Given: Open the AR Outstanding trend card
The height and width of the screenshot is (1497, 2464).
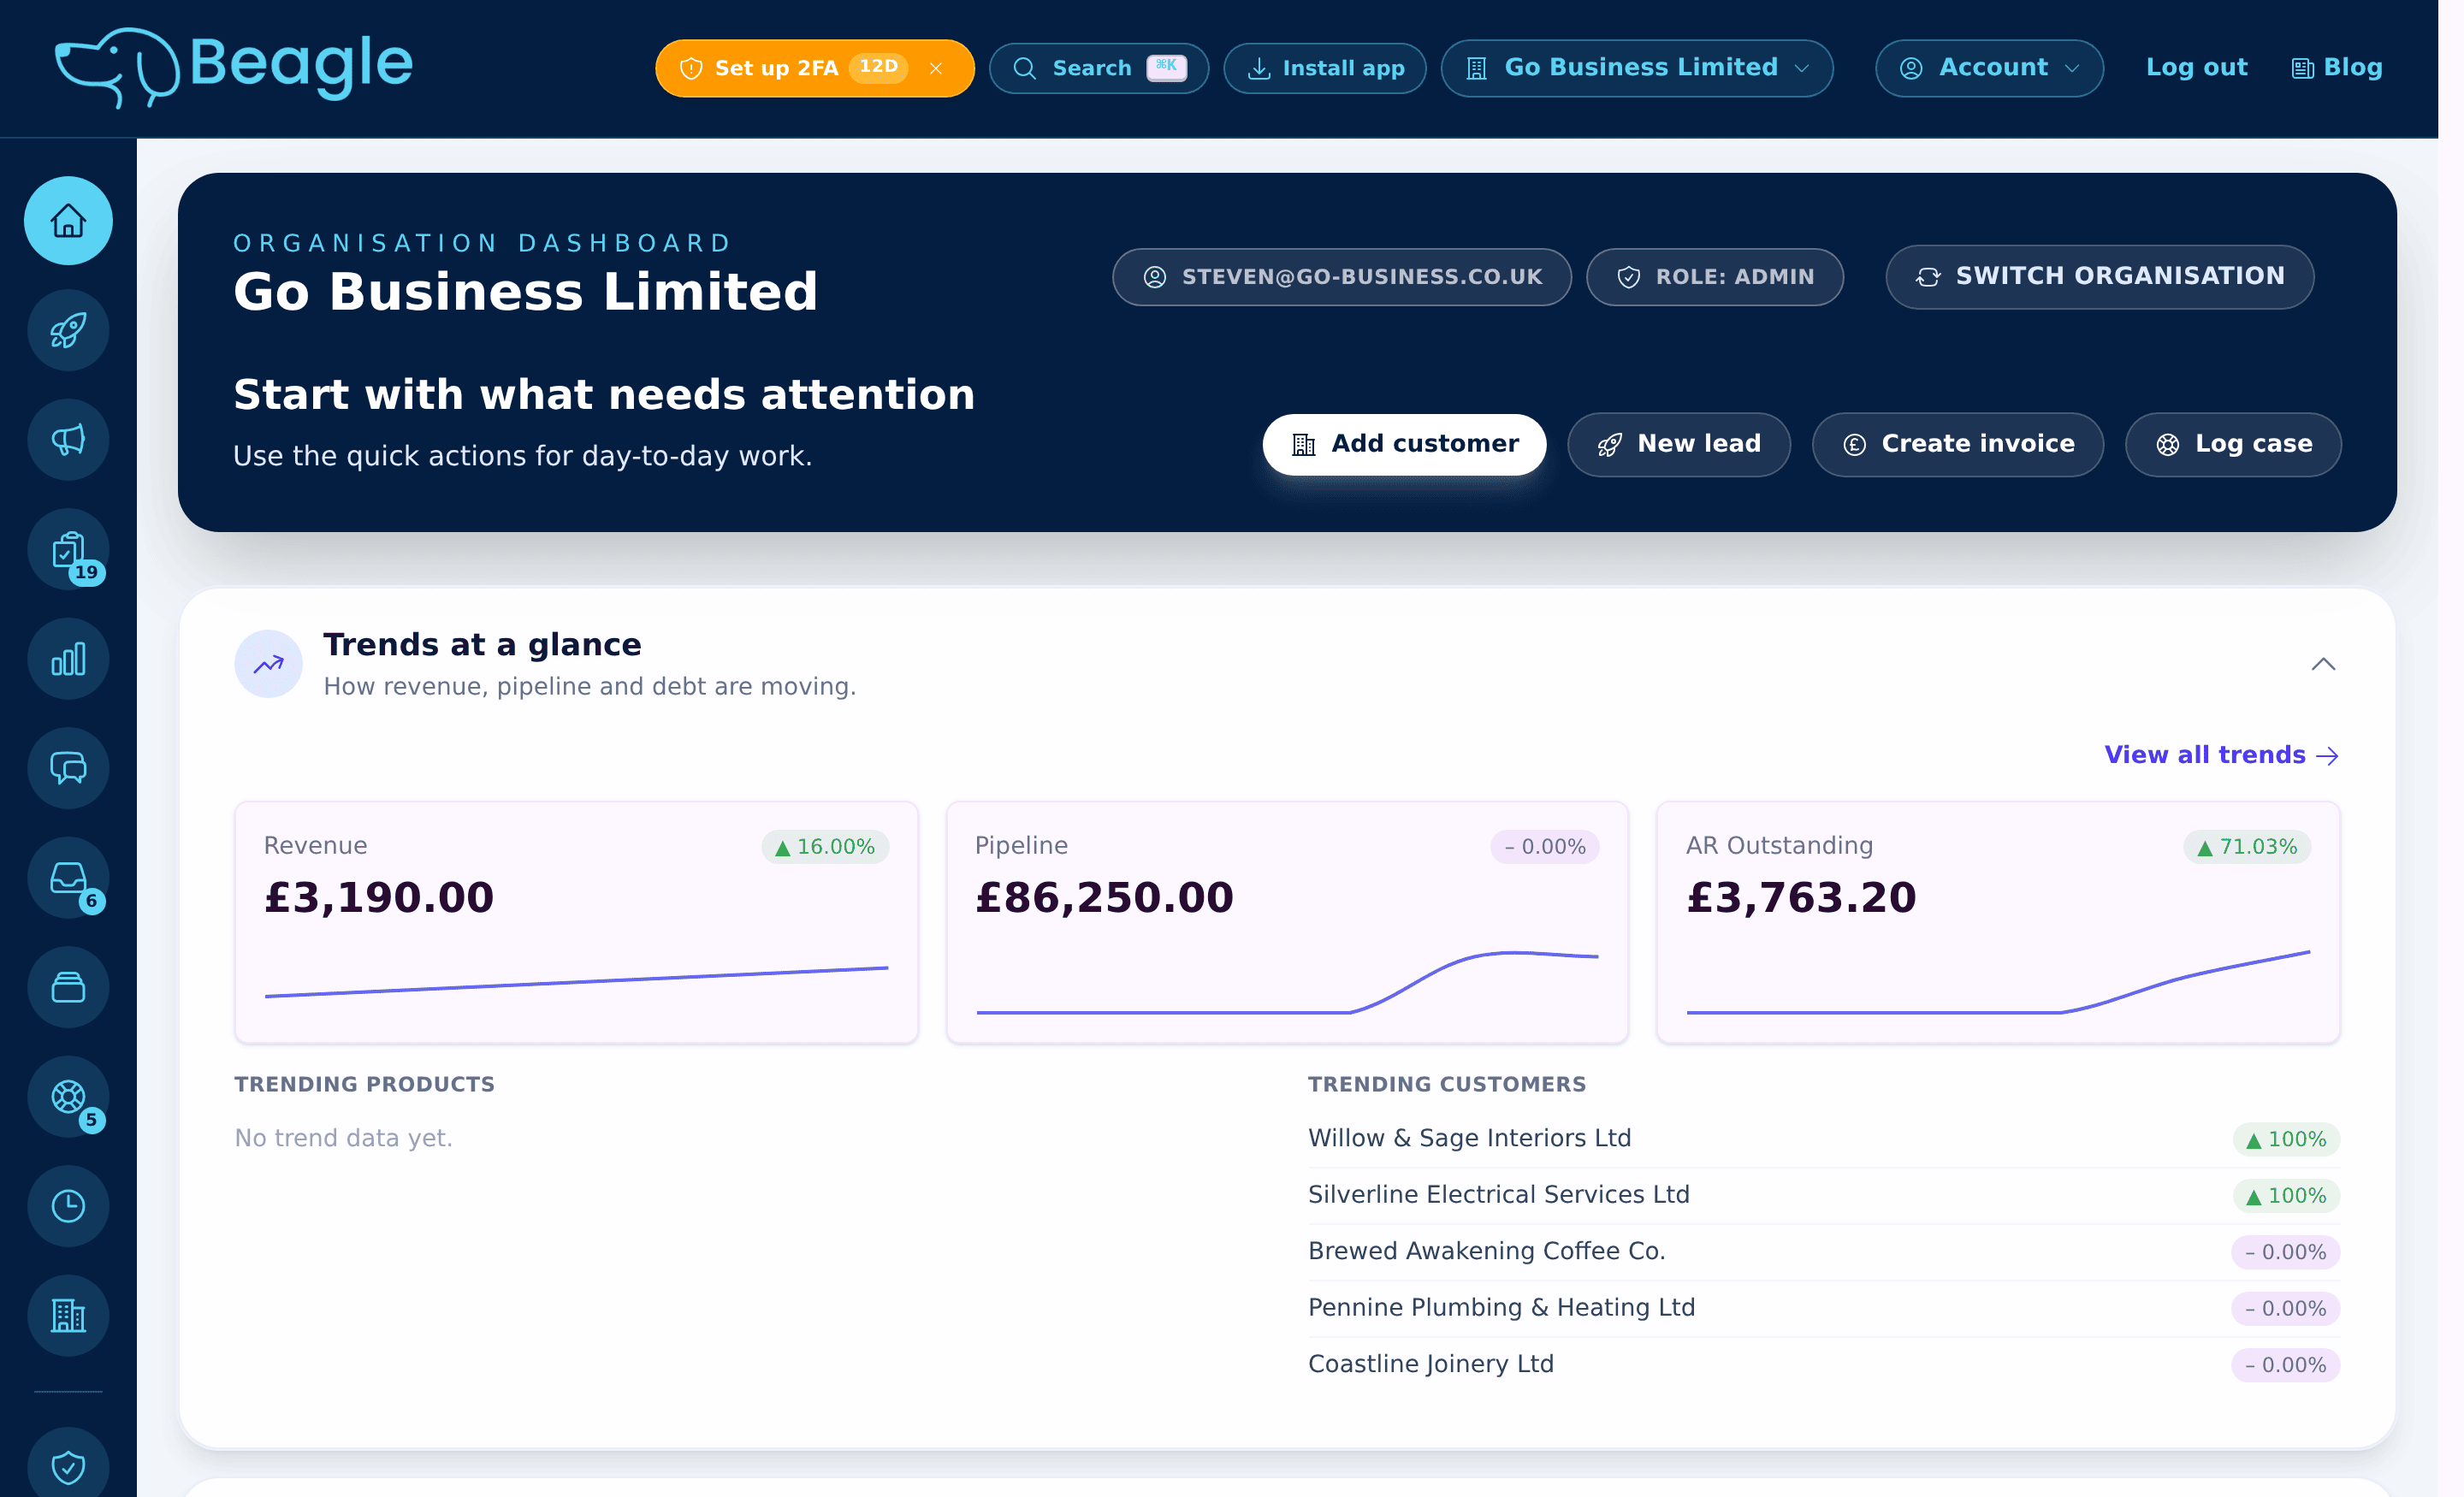Looking at the screenshot, I should coord(1998,922).
